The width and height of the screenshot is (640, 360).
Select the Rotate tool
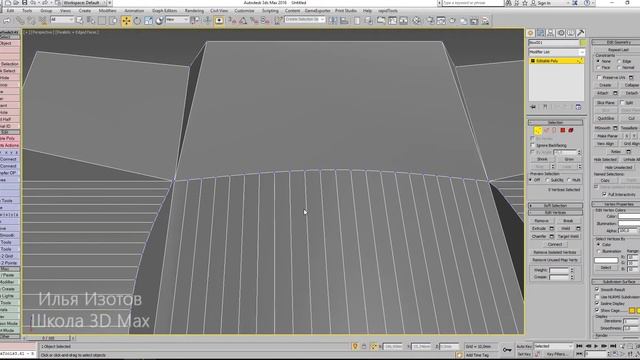click(x=137, y=20)
